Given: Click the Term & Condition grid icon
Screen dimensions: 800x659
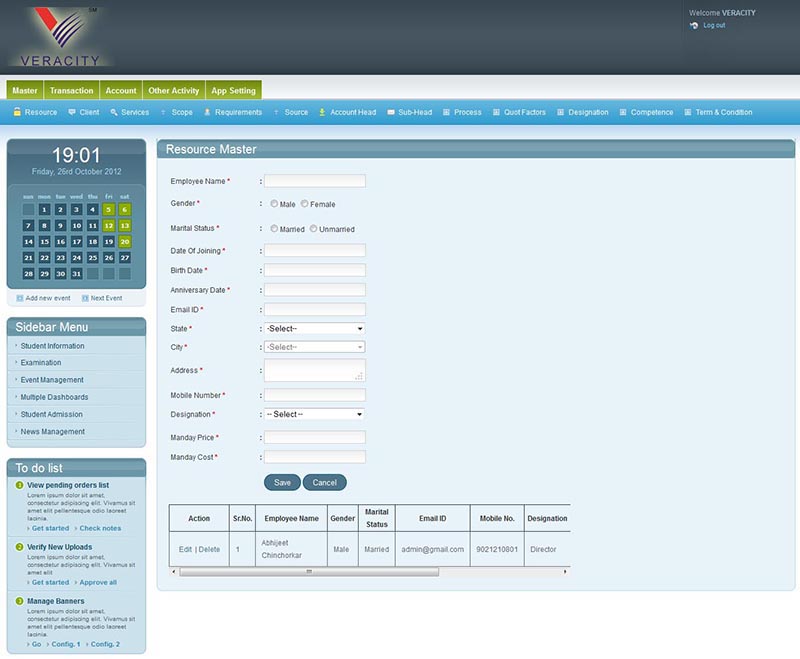Looking at the screenshot, I should [687, 112].
